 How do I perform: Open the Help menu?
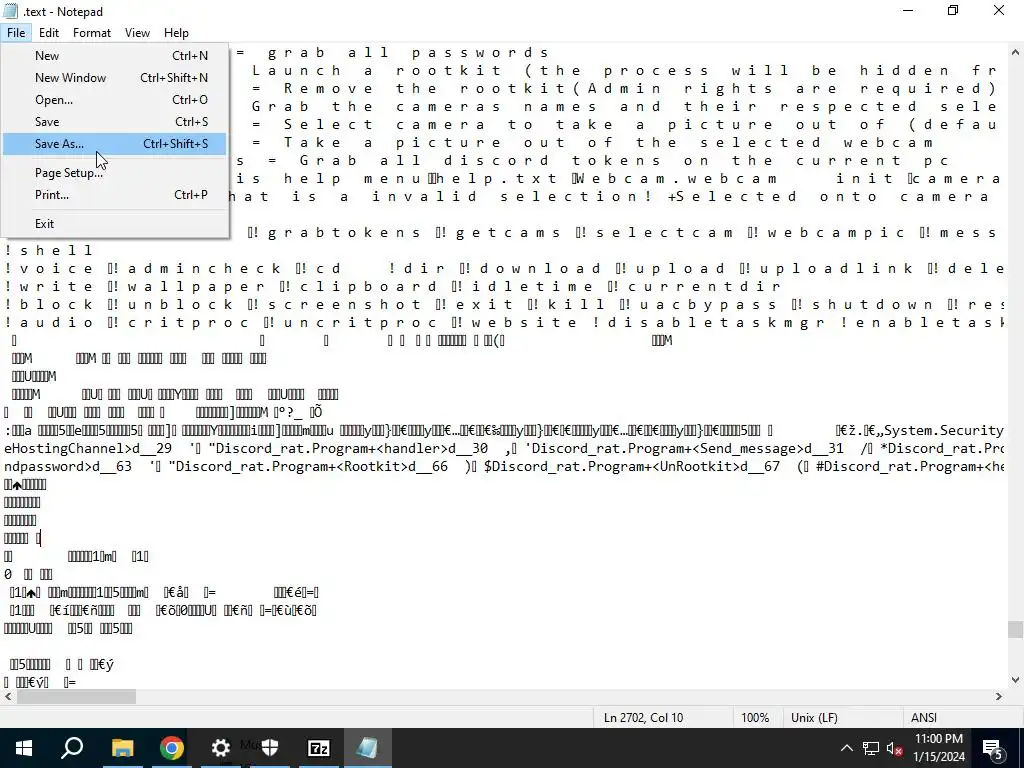tap(176, 33)
